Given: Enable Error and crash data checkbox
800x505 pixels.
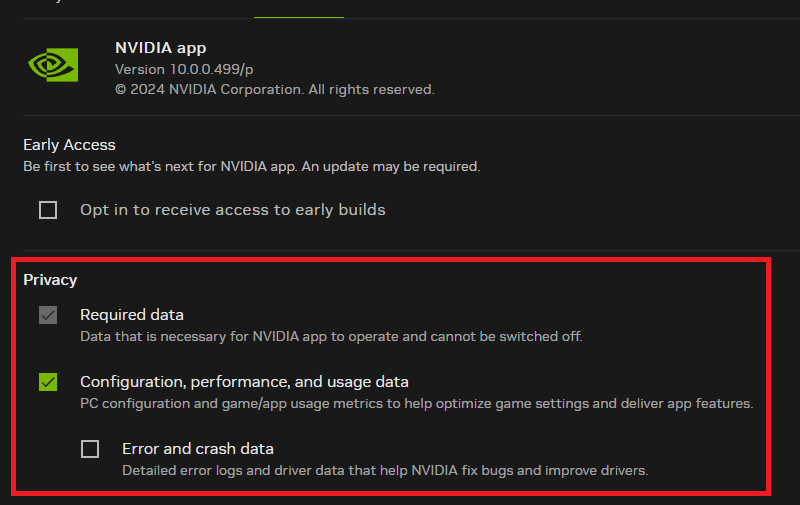Looking at the screenshot, I should pos(90,449).
